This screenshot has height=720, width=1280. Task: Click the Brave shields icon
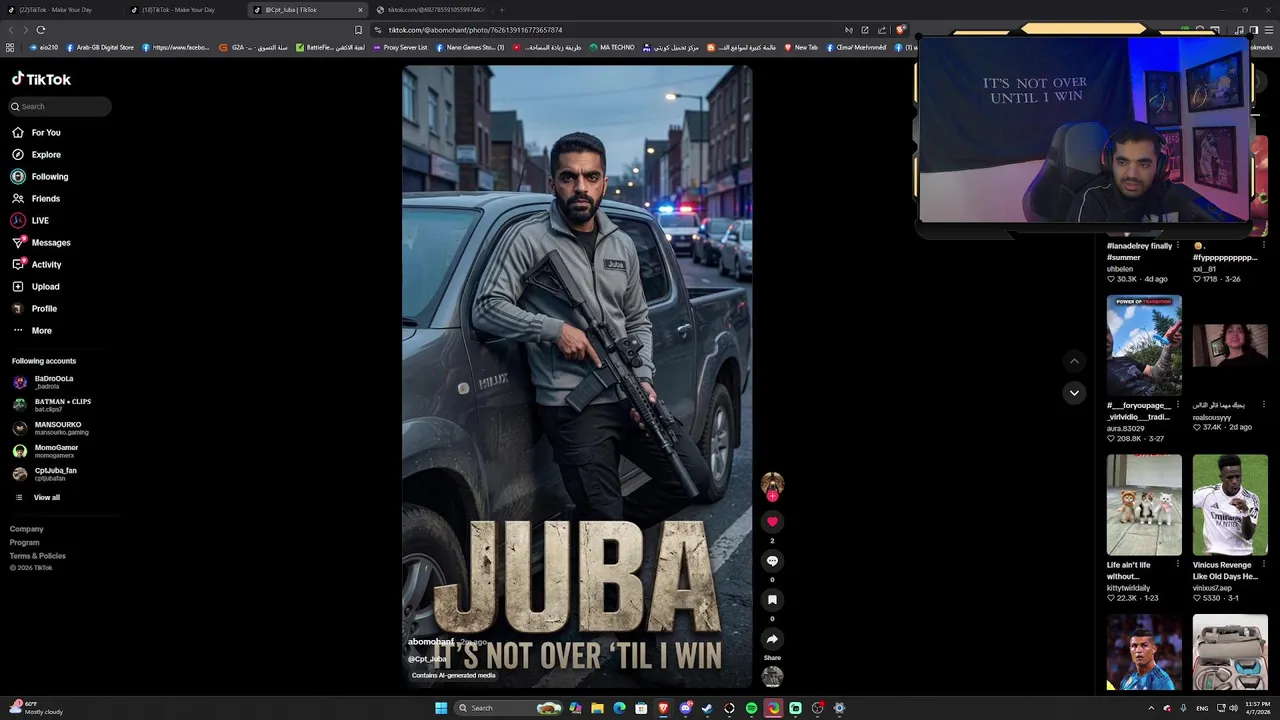coord(900,30)
